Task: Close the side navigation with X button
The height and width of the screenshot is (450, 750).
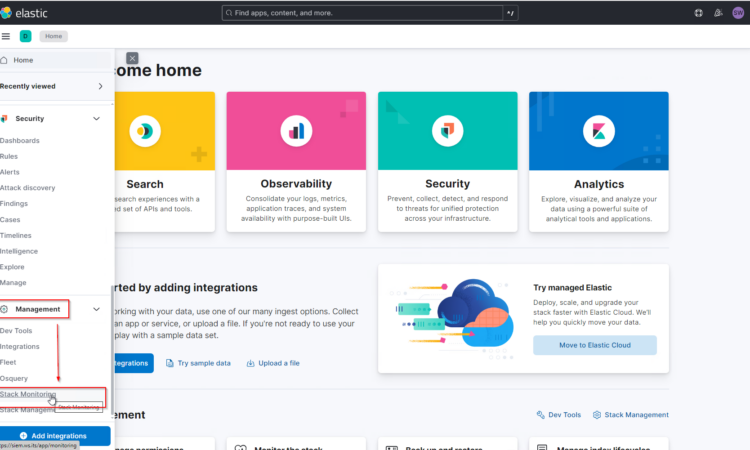Action: point(132,58)
